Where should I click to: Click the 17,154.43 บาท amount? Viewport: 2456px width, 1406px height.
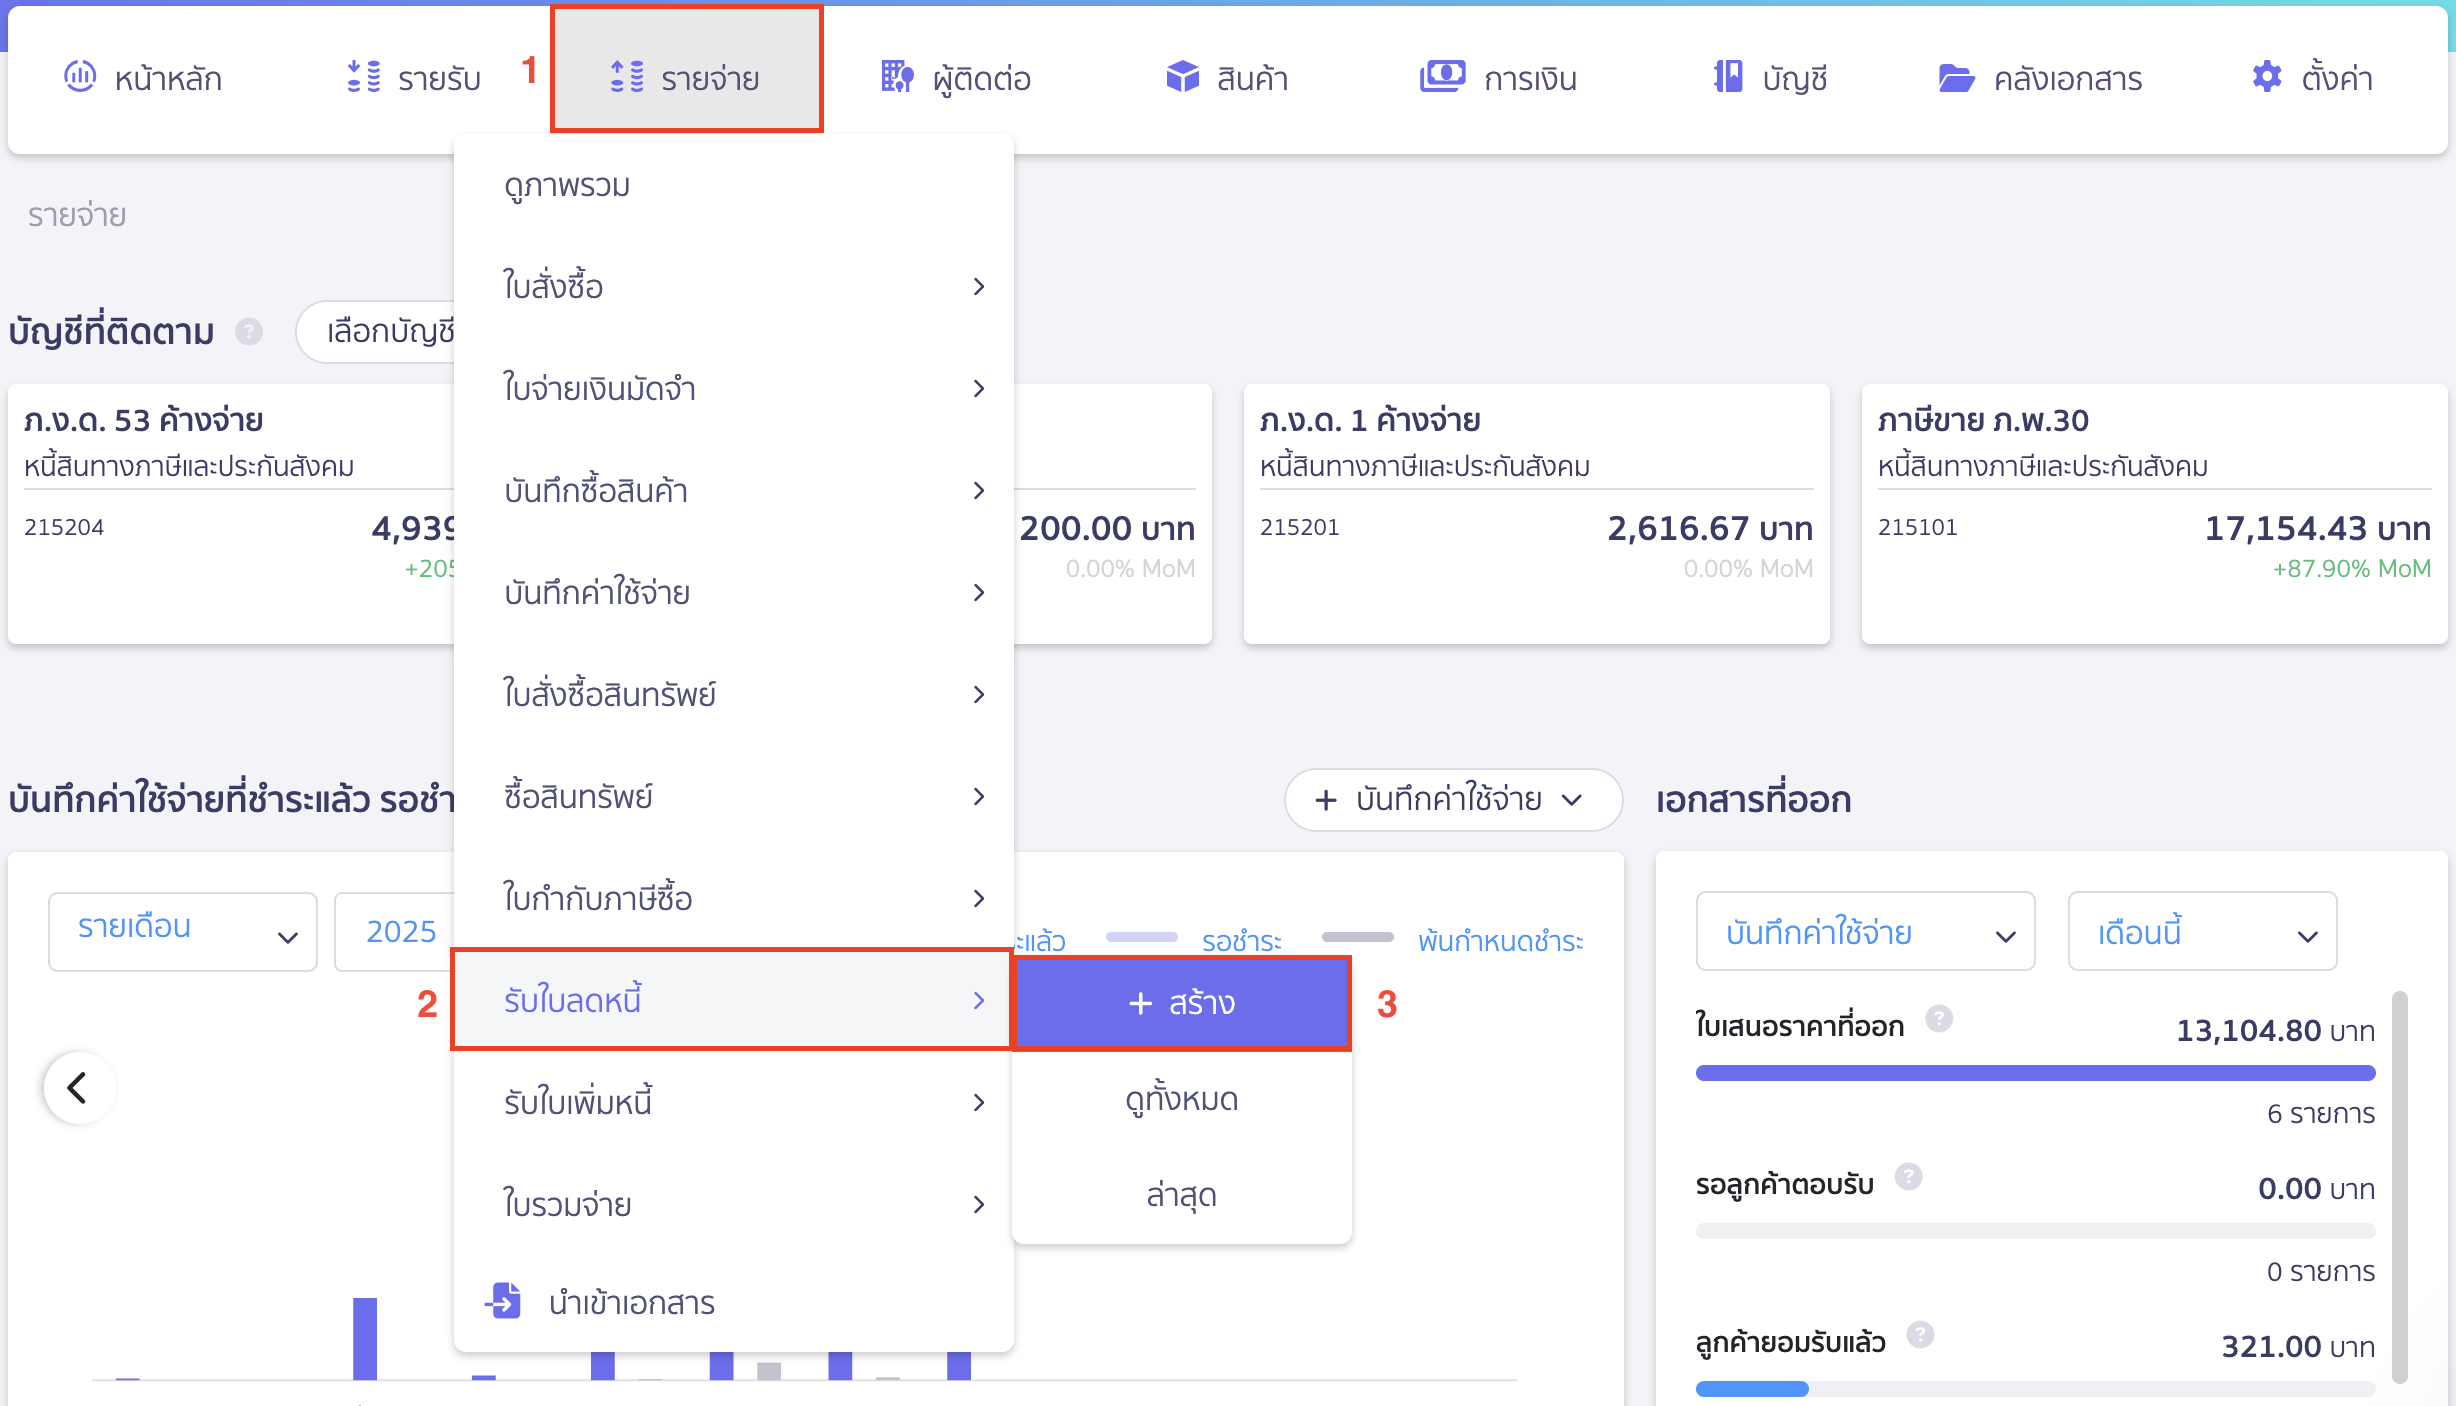pos(2317,528)
